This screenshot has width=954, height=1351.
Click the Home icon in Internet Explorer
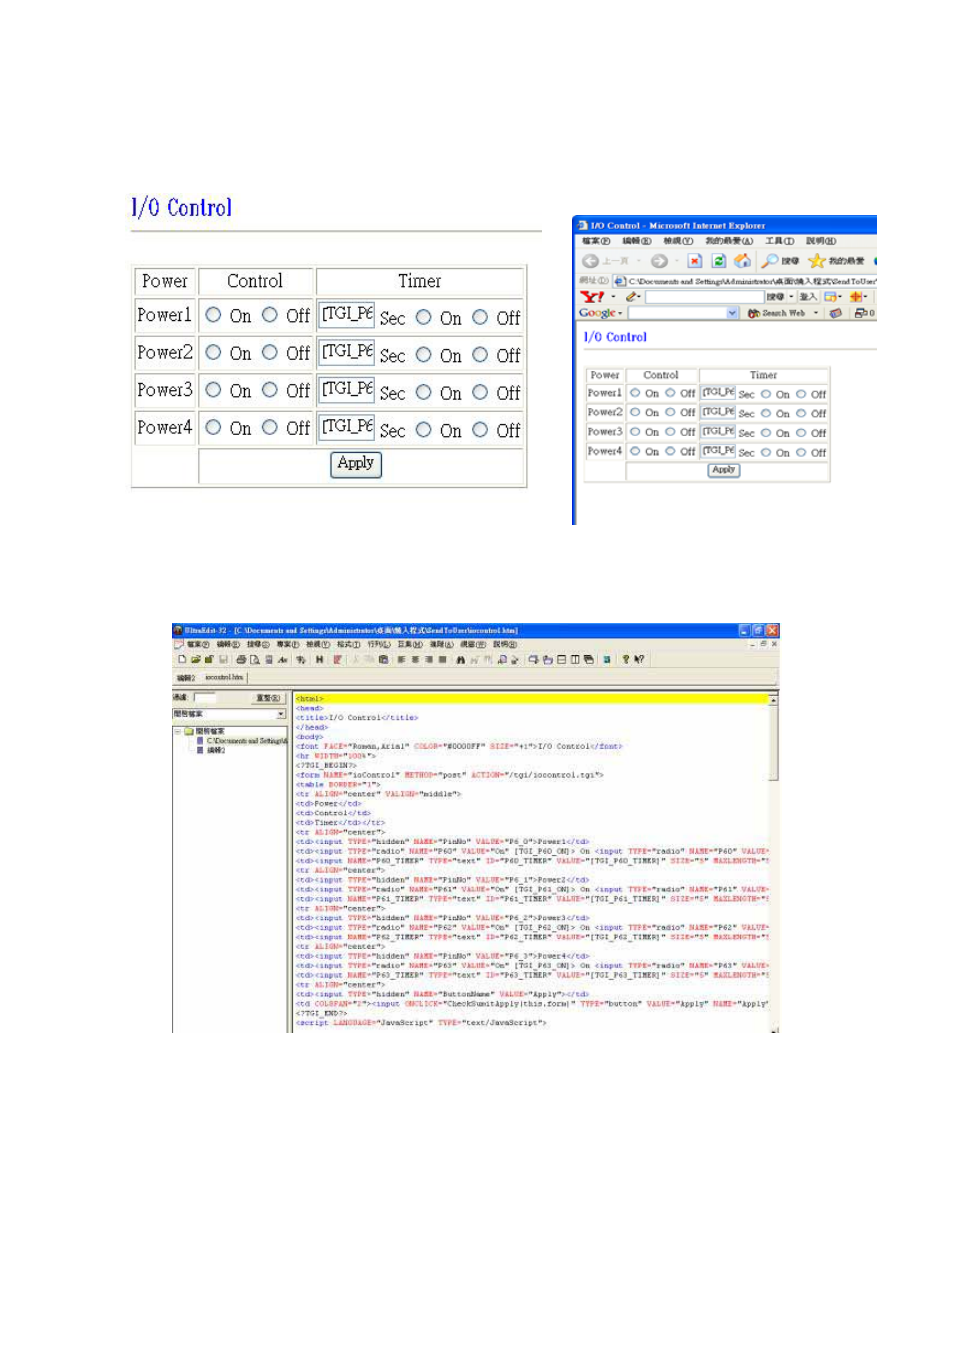click(x=742, y=260)
